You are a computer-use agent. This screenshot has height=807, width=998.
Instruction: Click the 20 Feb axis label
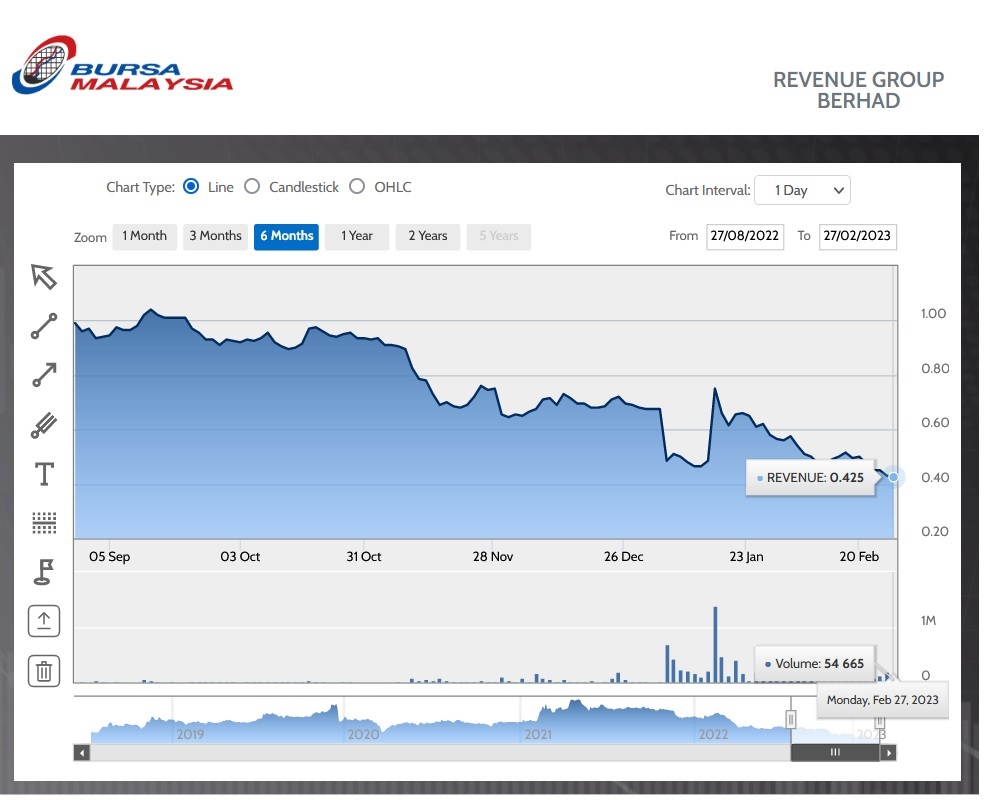859,556
